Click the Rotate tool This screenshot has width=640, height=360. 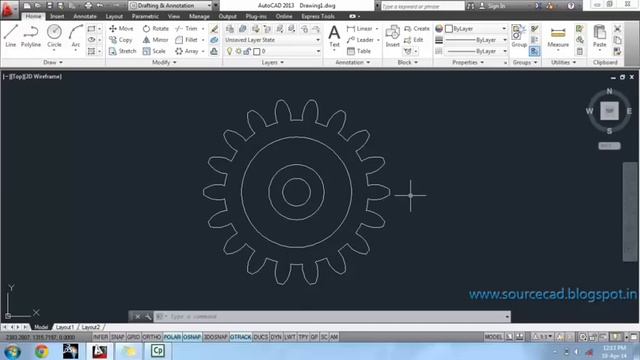click(x=156, y=29)
